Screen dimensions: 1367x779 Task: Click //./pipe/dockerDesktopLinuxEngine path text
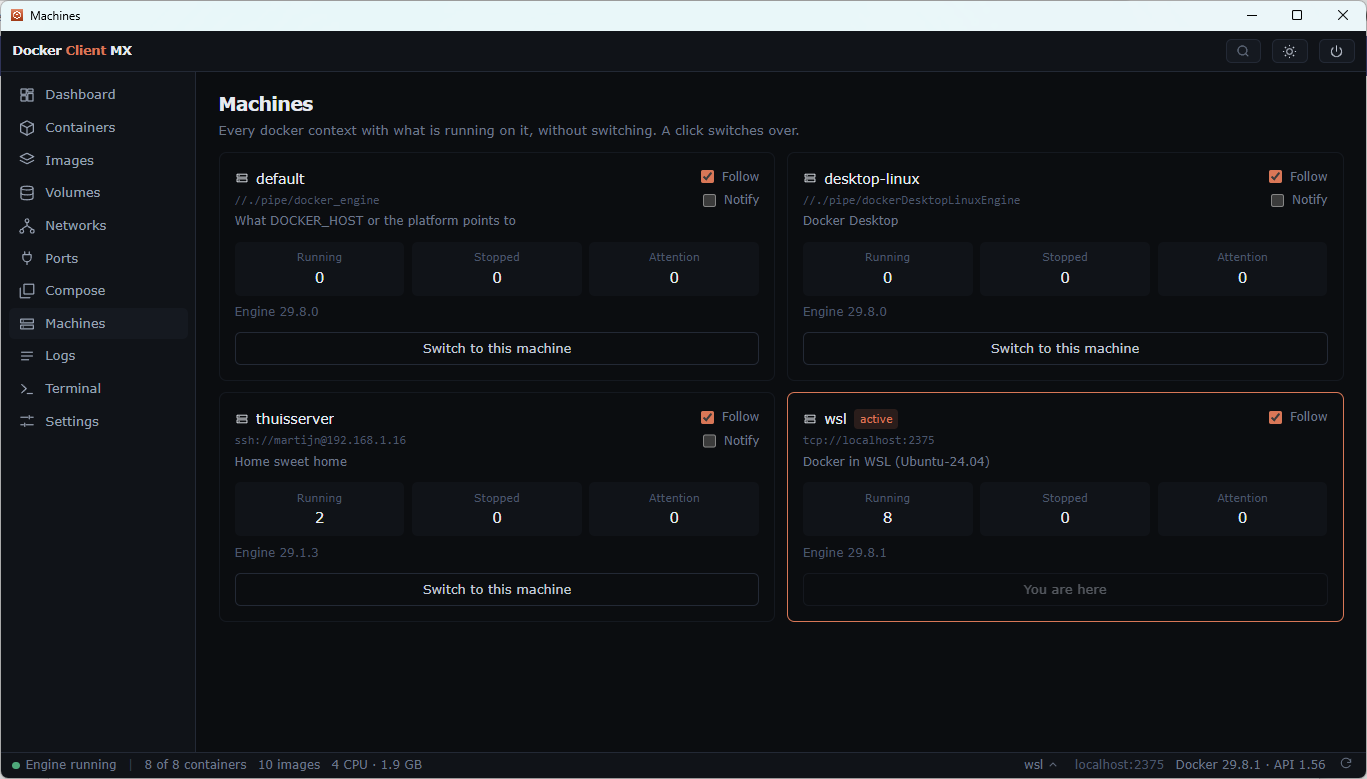coord(912,201)
